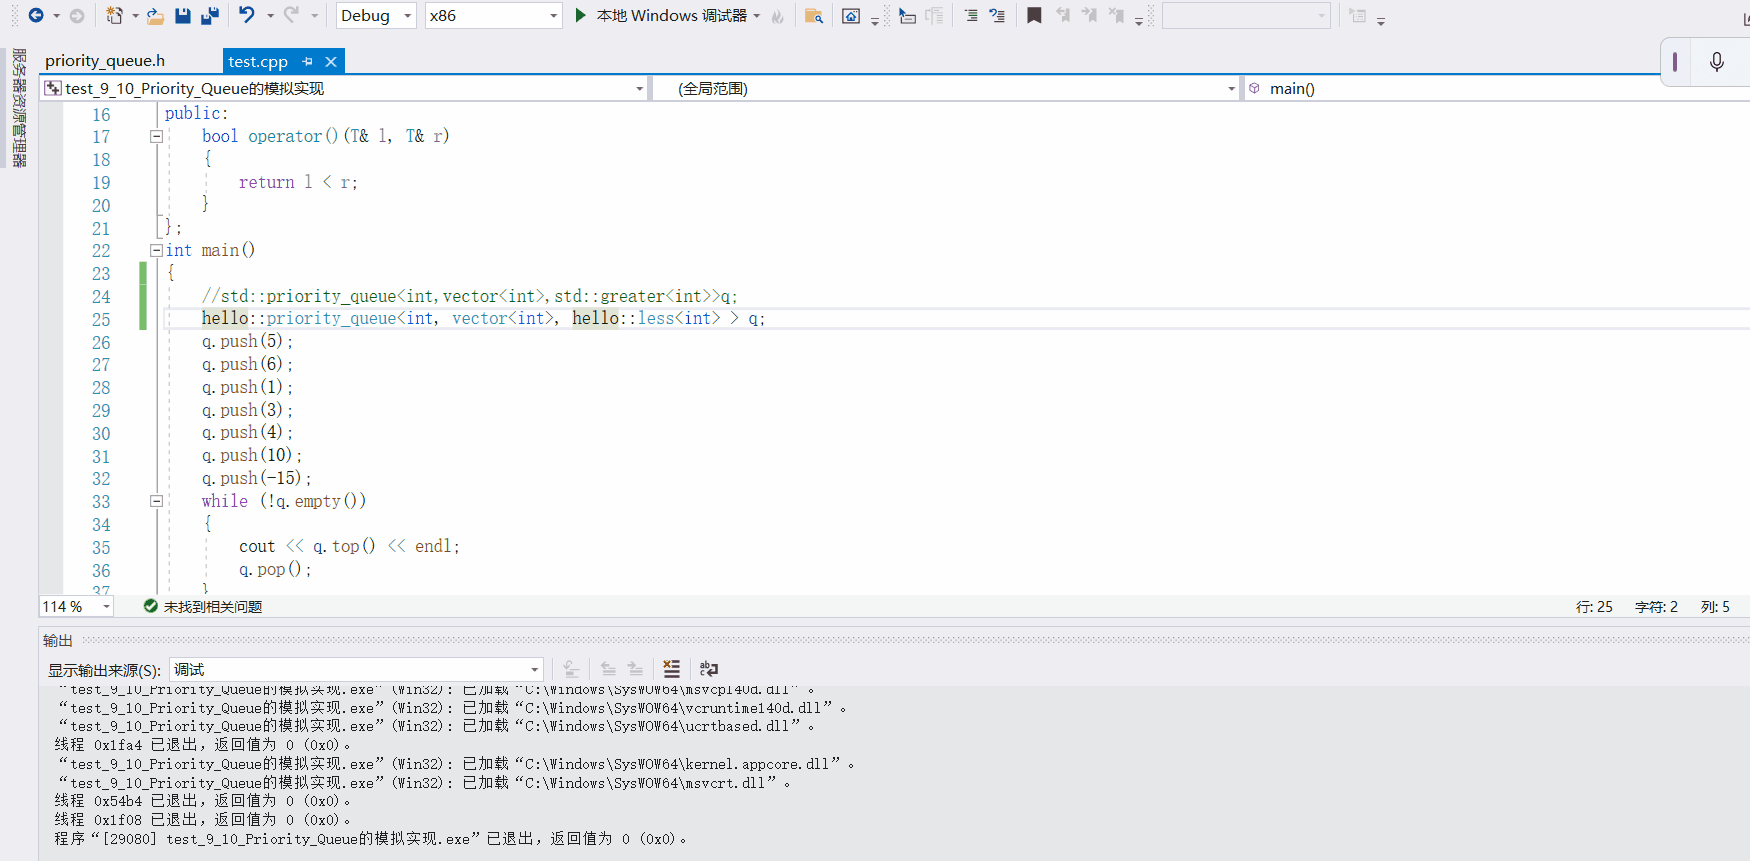The height and width of the screenshot is (861, 1750).
Task: Open the main() member dropdown
Action: pyautogui.click(x=1495, y=88)
